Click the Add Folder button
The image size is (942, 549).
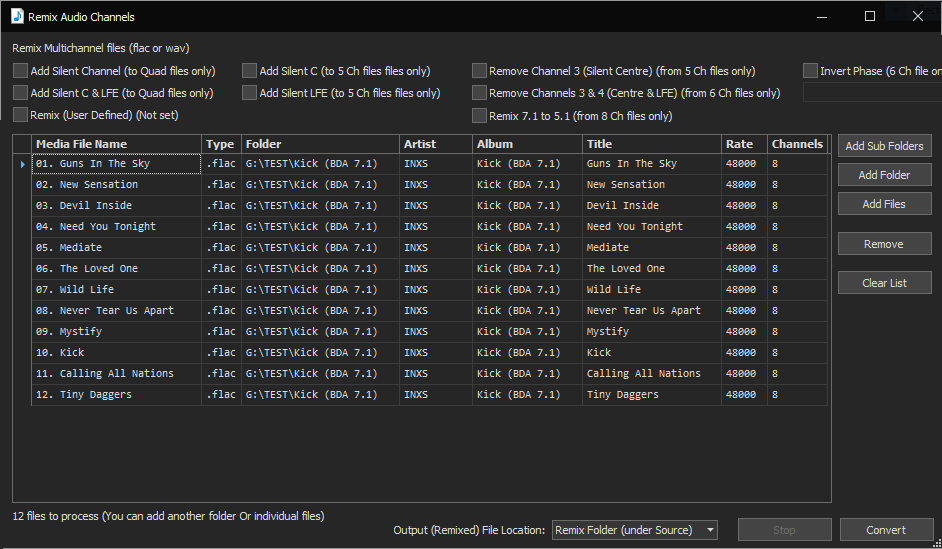click(884, 175)
